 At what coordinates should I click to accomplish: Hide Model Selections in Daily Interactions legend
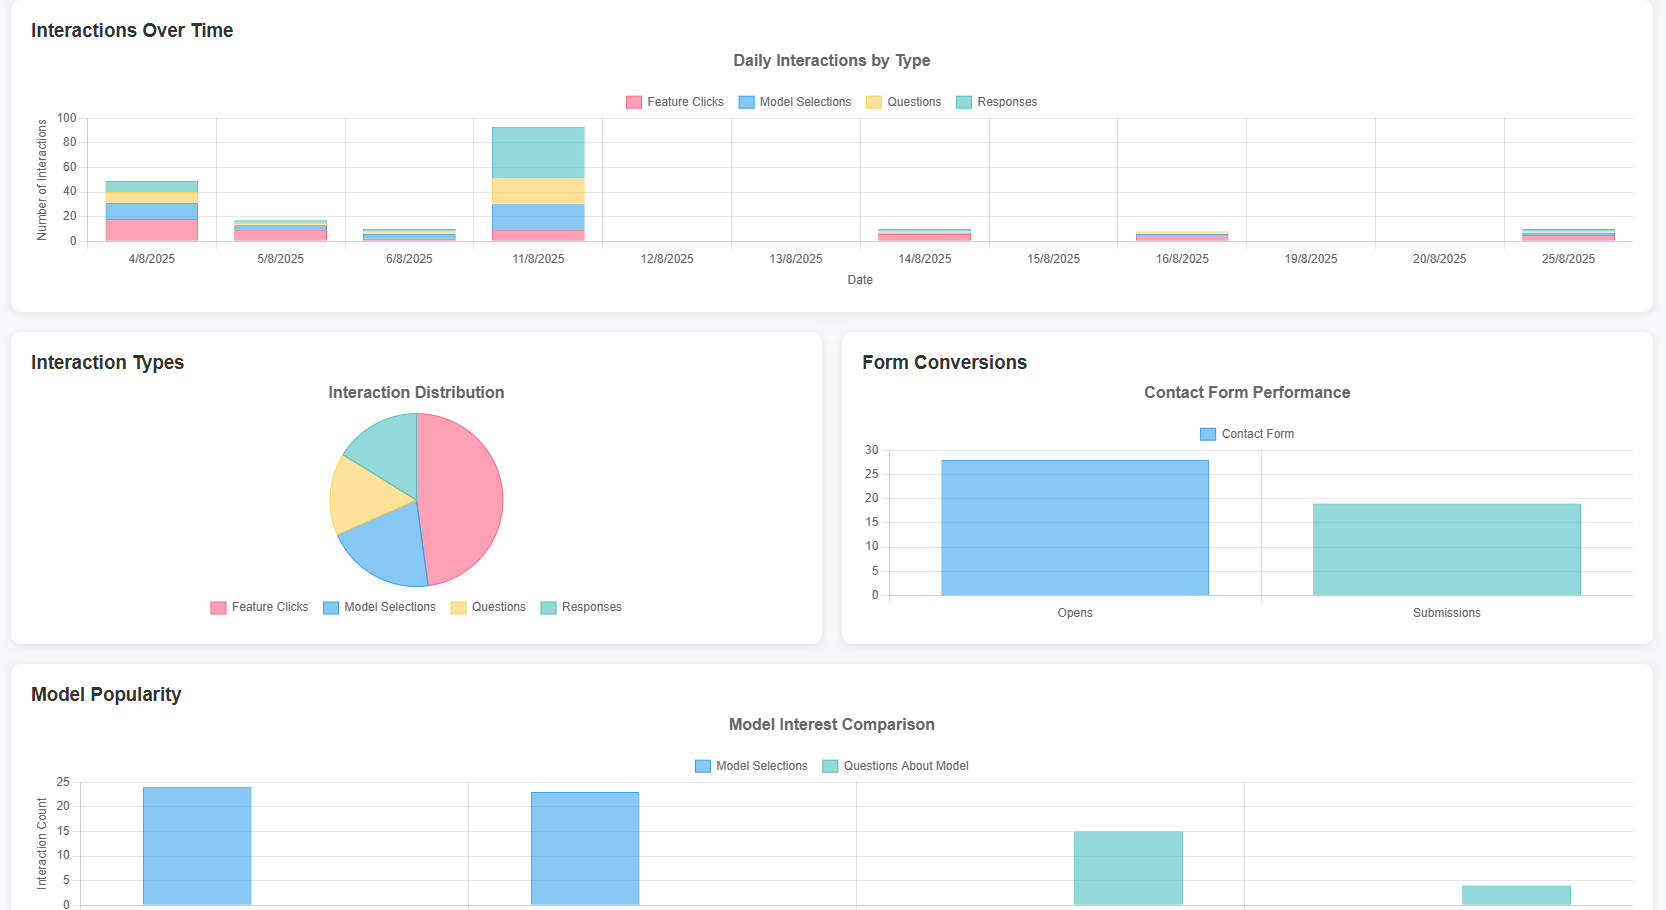[x=795, y=102]
